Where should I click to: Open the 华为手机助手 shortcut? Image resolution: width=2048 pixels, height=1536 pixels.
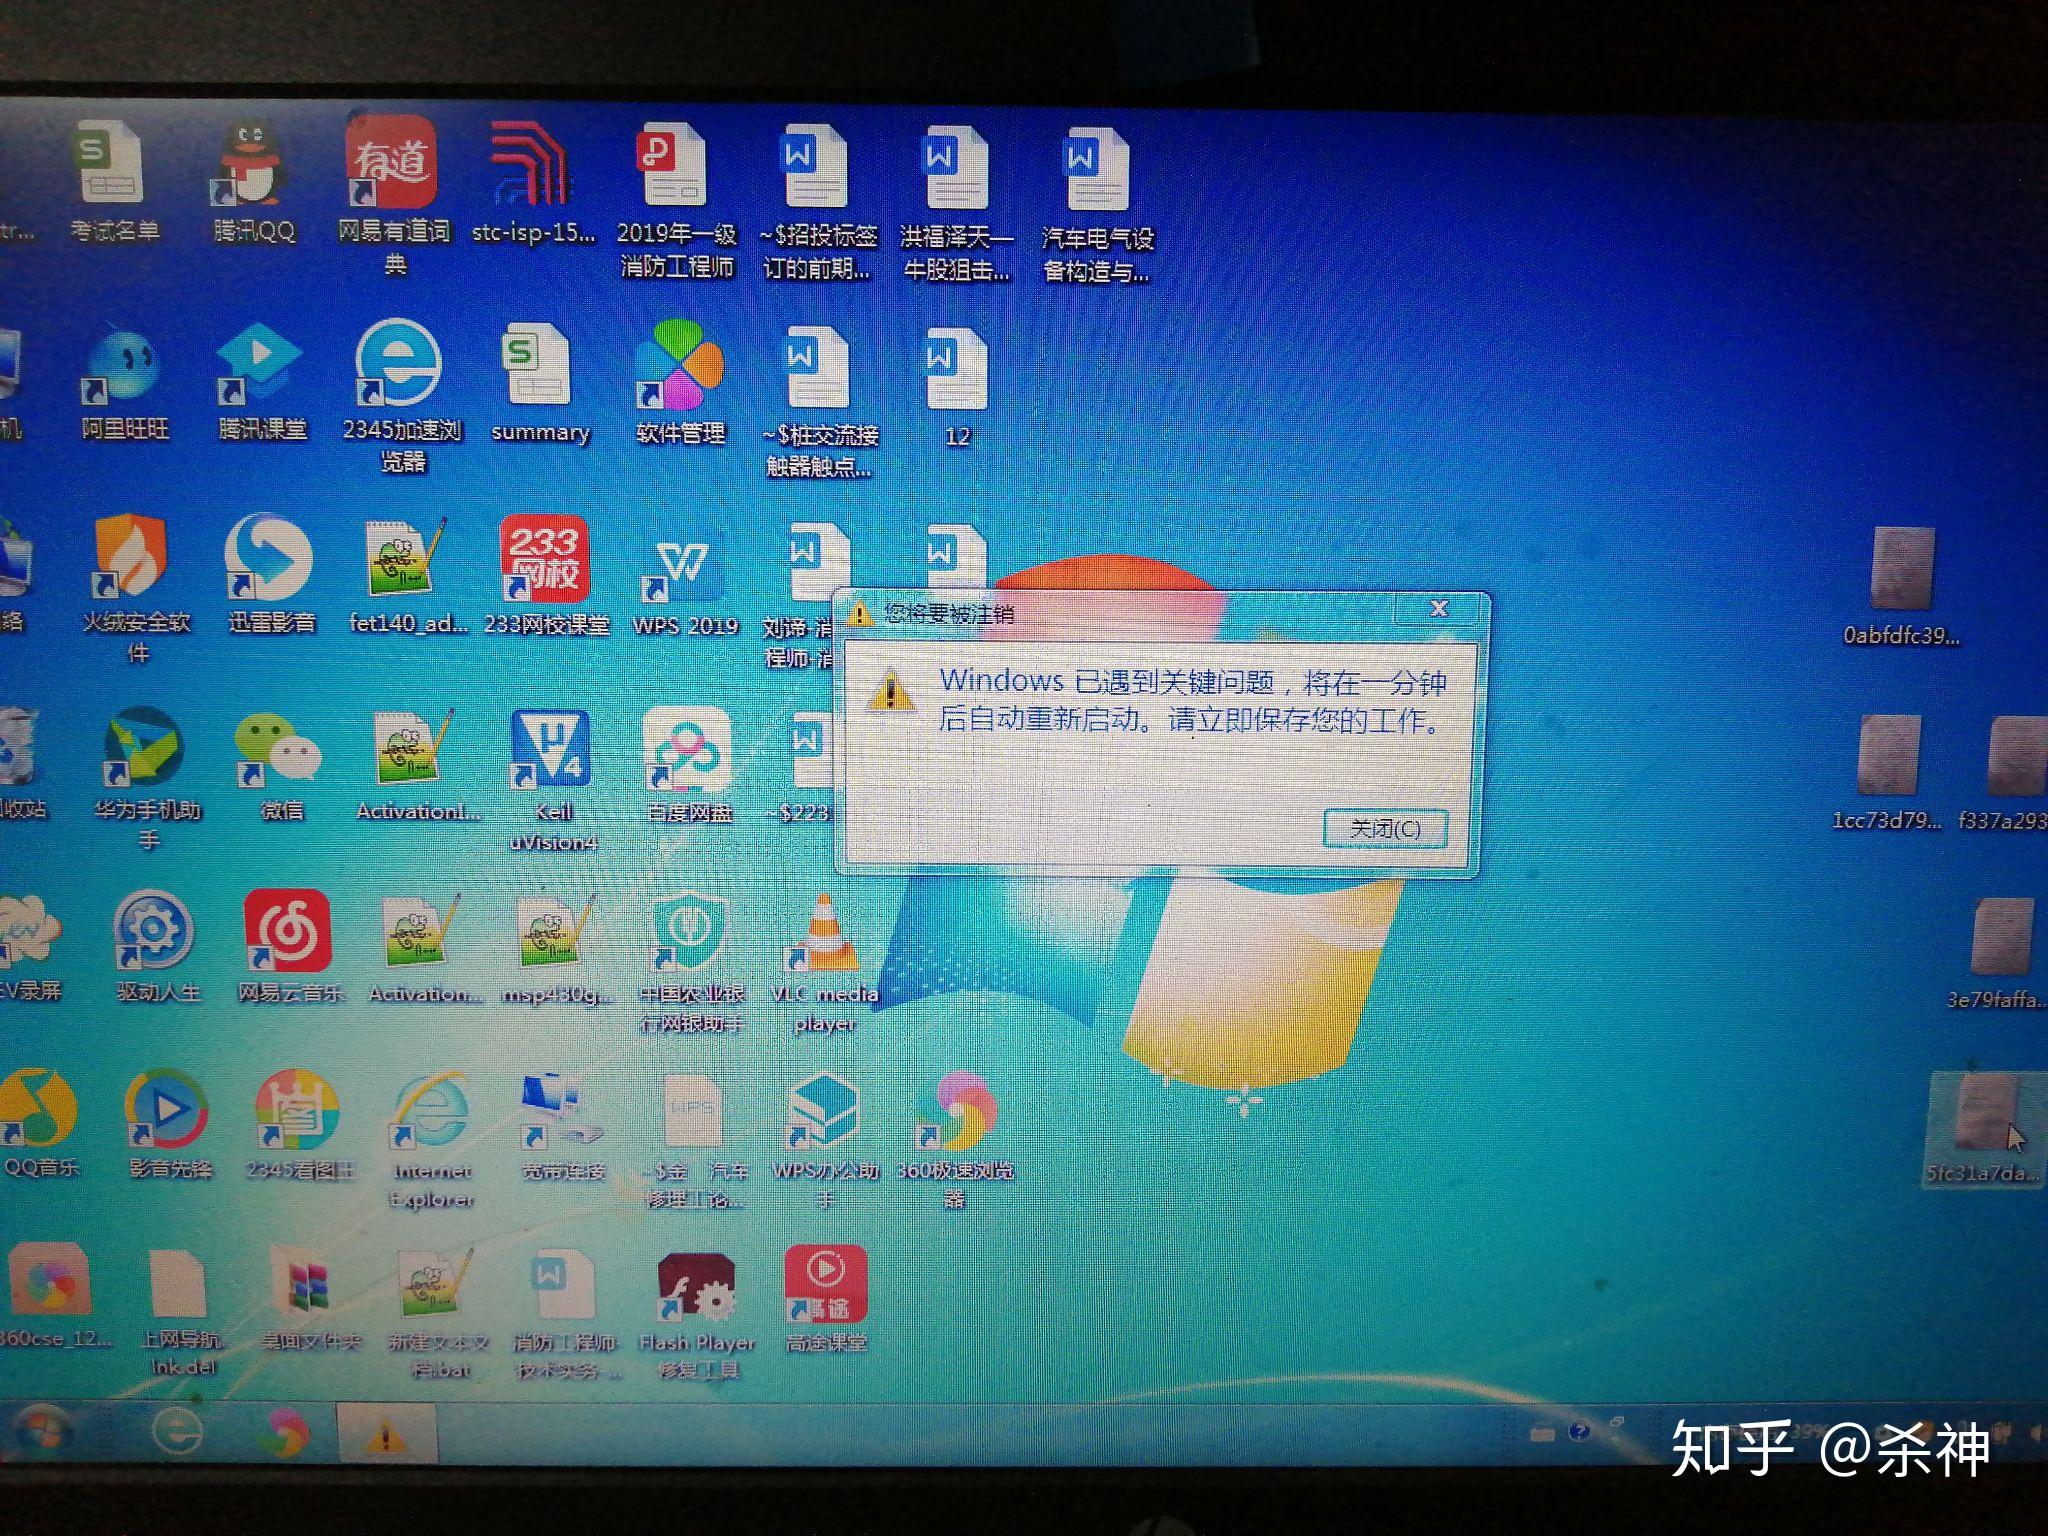[147, 780]
